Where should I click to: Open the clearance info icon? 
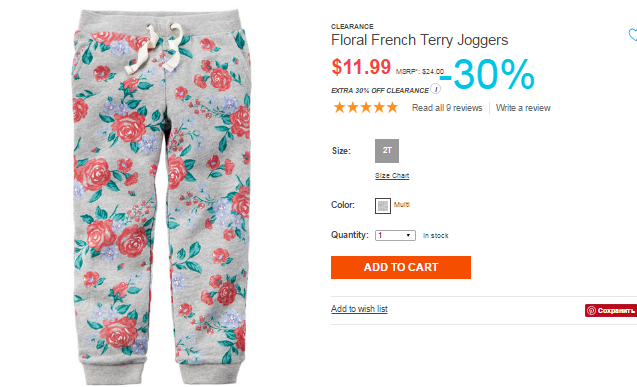(436, 89)
